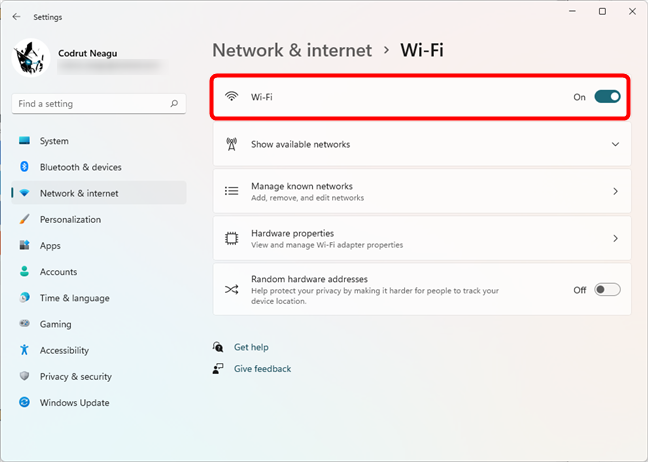Open the Accessibility settings category
This screenshot has height=462, width=648.
point(99,350)
